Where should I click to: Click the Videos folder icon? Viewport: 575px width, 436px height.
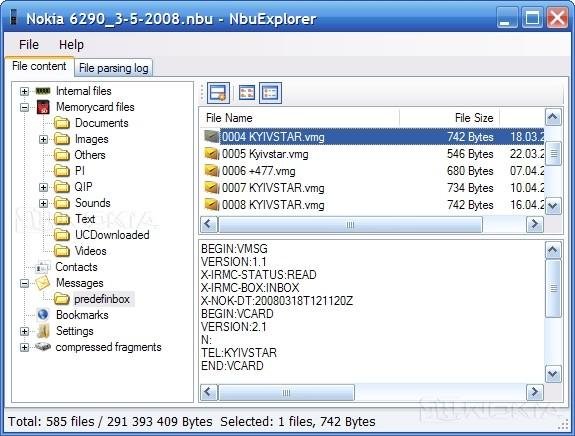tap(62, 251)
